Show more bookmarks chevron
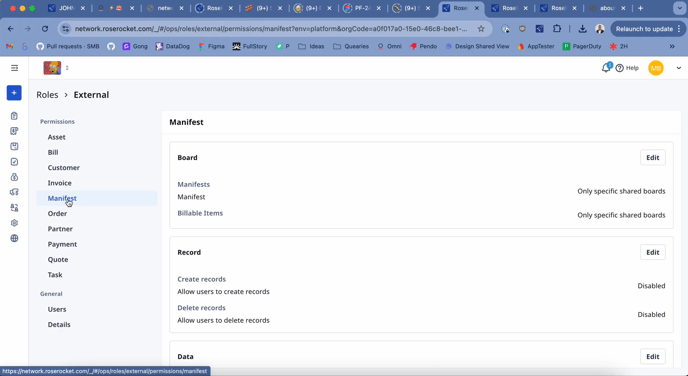688x376 pixels. tap(672, 47)
